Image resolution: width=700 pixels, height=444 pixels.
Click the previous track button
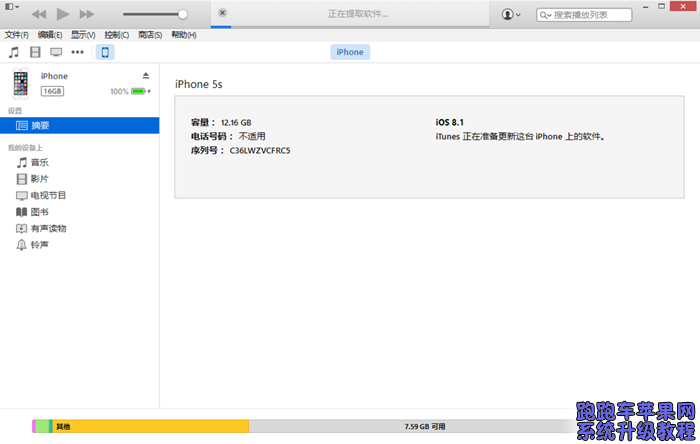(x=39, y=14)
